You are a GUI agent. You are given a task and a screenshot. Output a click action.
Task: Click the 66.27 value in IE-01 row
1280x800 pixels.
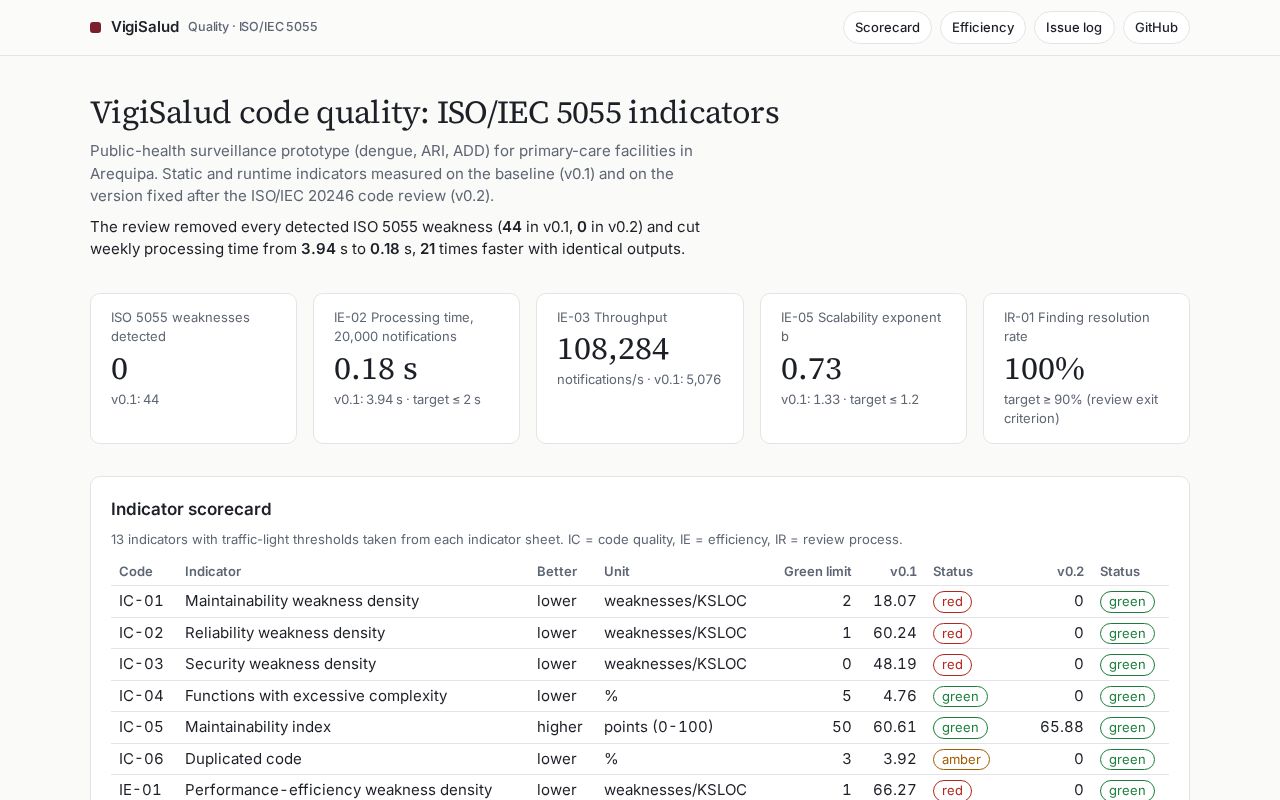tap(895, 790)
